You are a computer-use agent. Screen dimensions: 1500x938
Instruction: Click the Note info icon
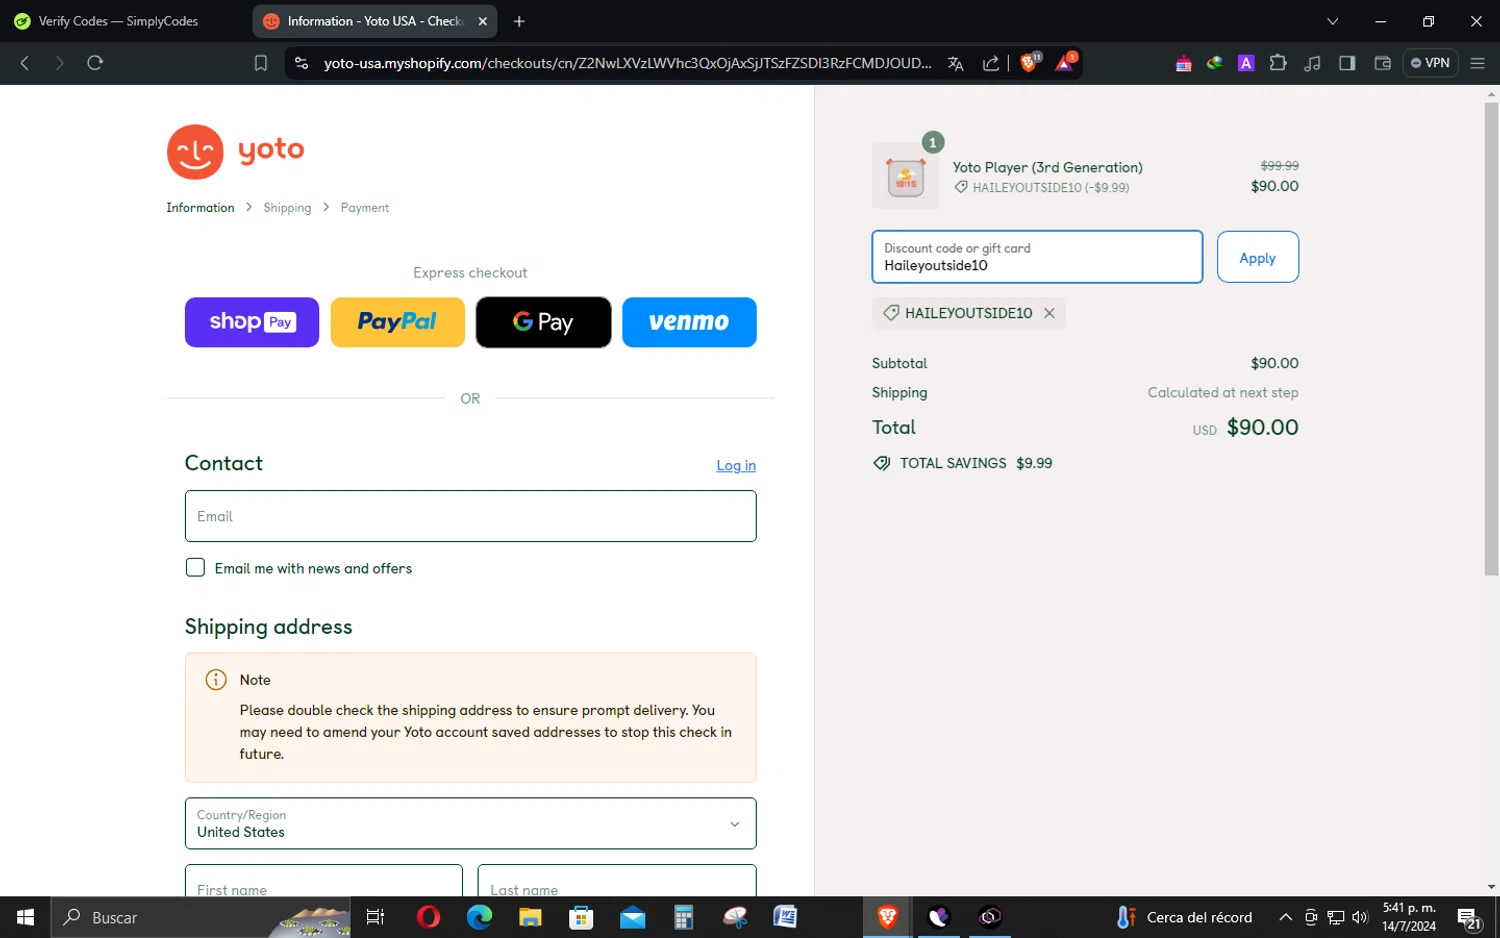click(216, 680)
